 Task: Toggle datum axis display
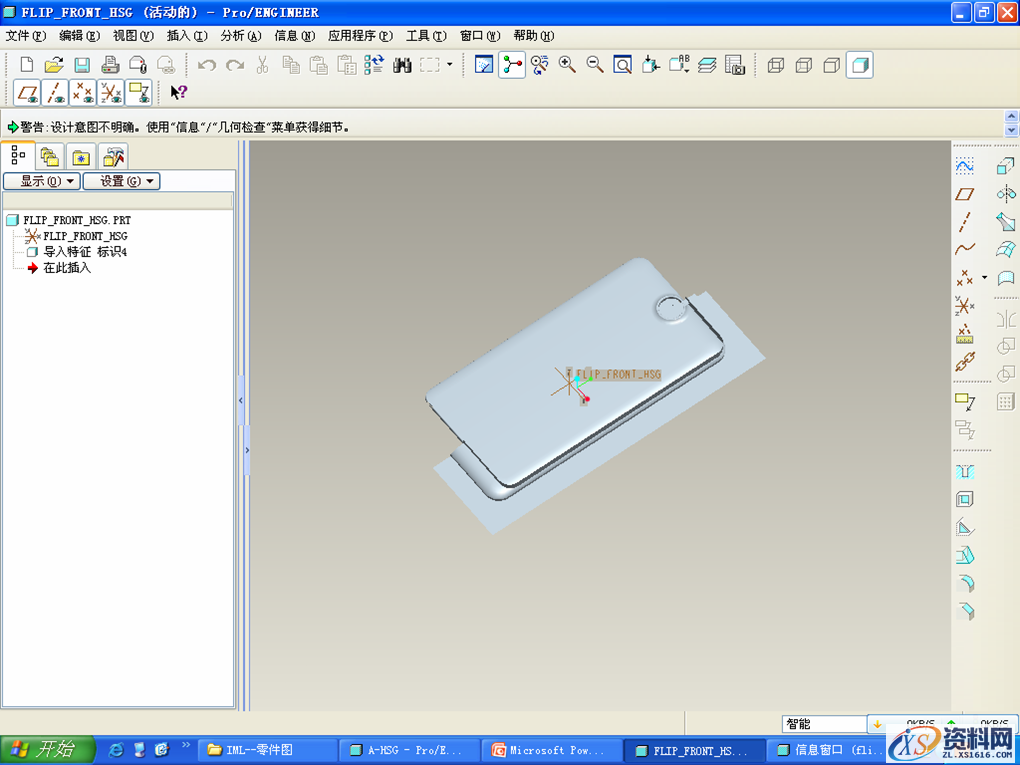point(55,93)
